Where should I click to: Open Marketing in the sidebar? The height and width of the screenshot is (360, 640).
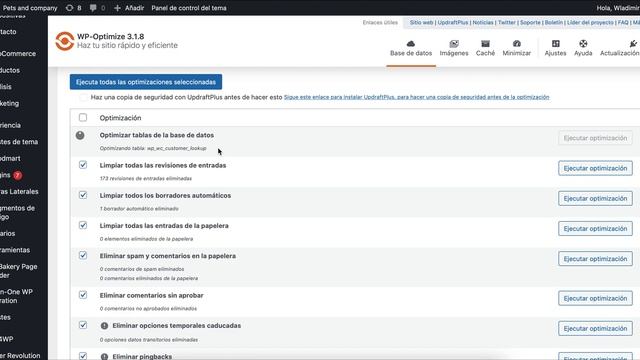point(9,103)
